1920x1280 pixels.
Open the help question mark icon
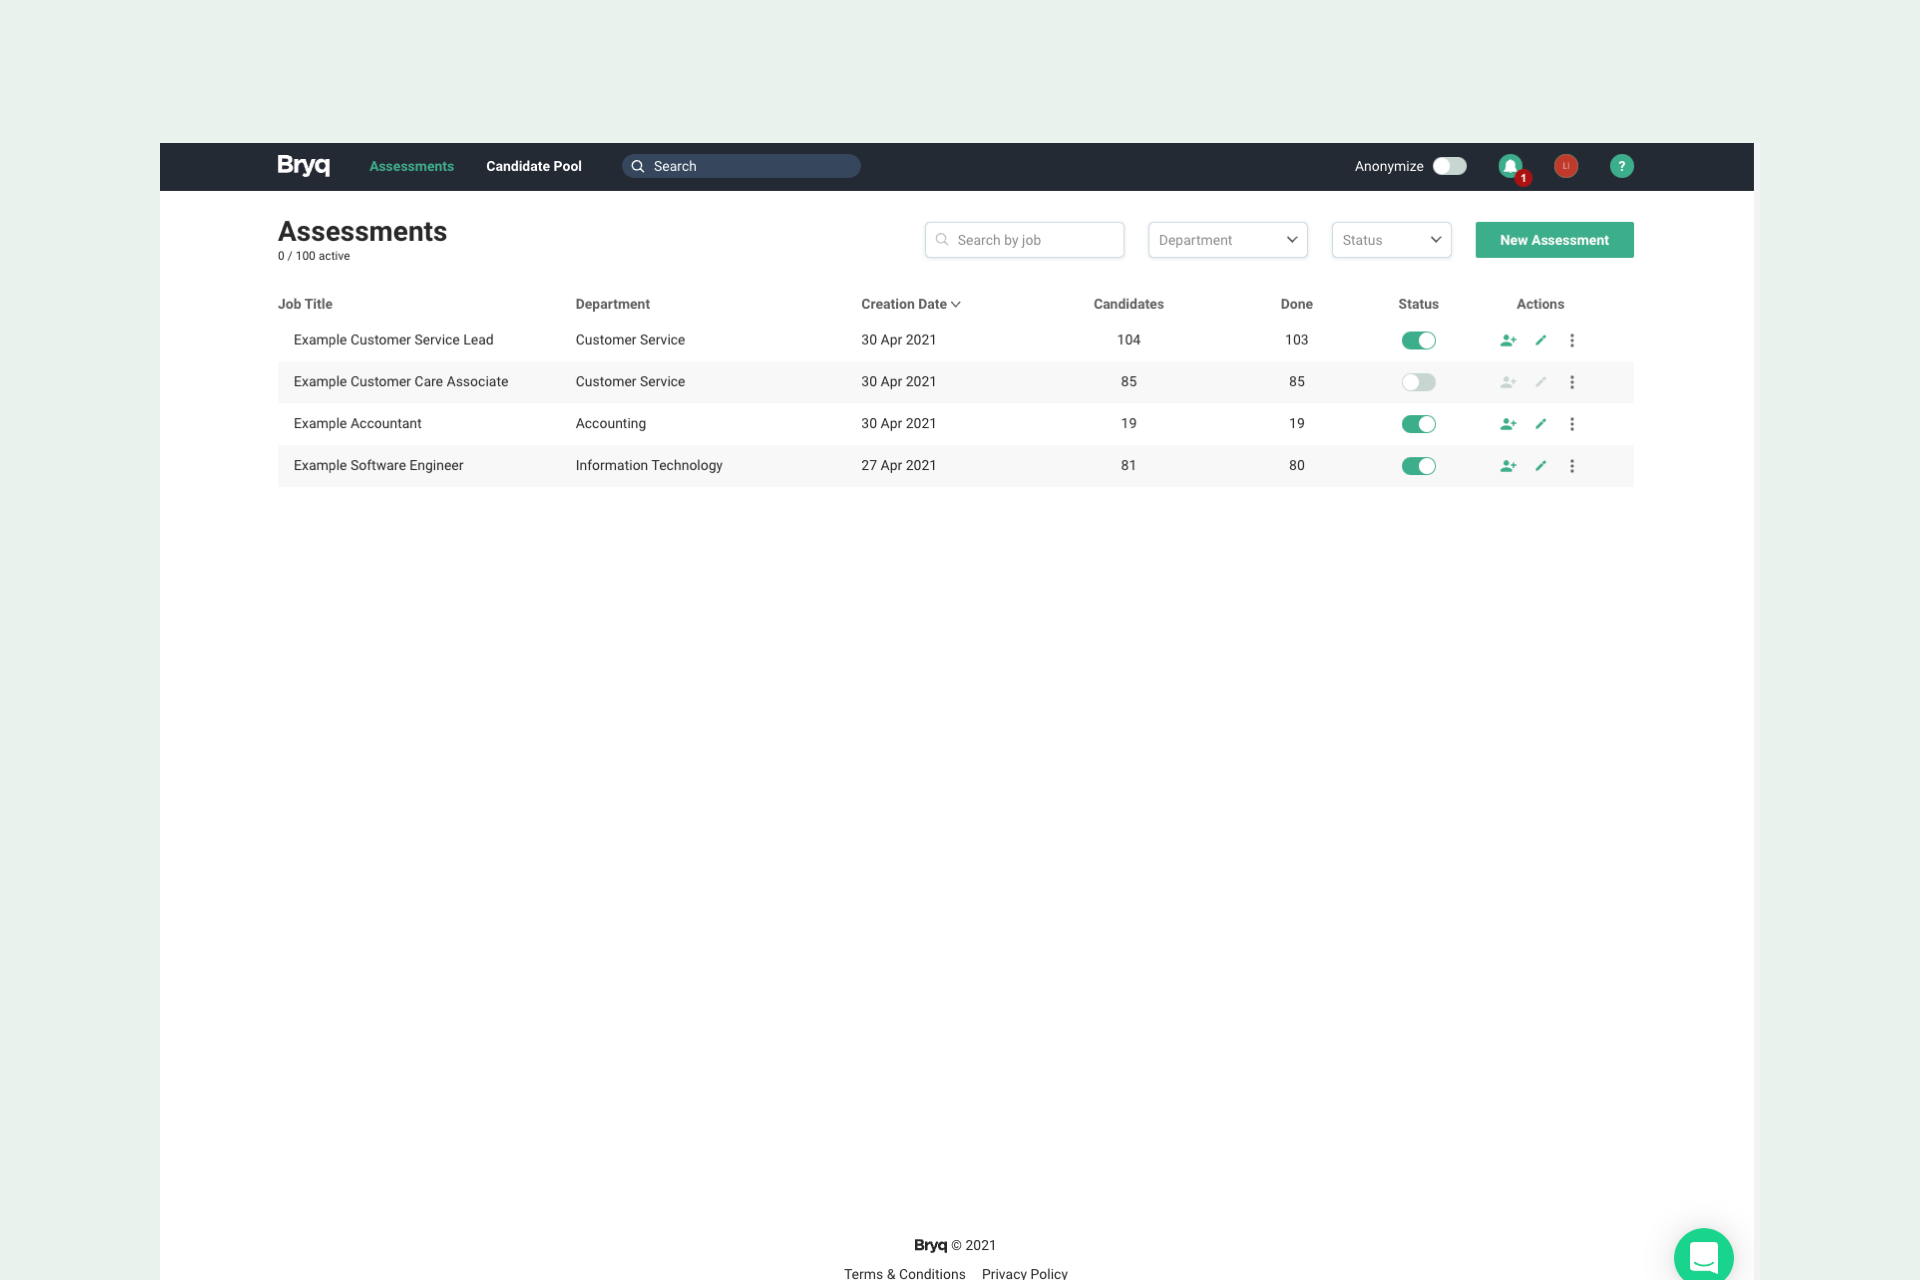[1621, 166]
